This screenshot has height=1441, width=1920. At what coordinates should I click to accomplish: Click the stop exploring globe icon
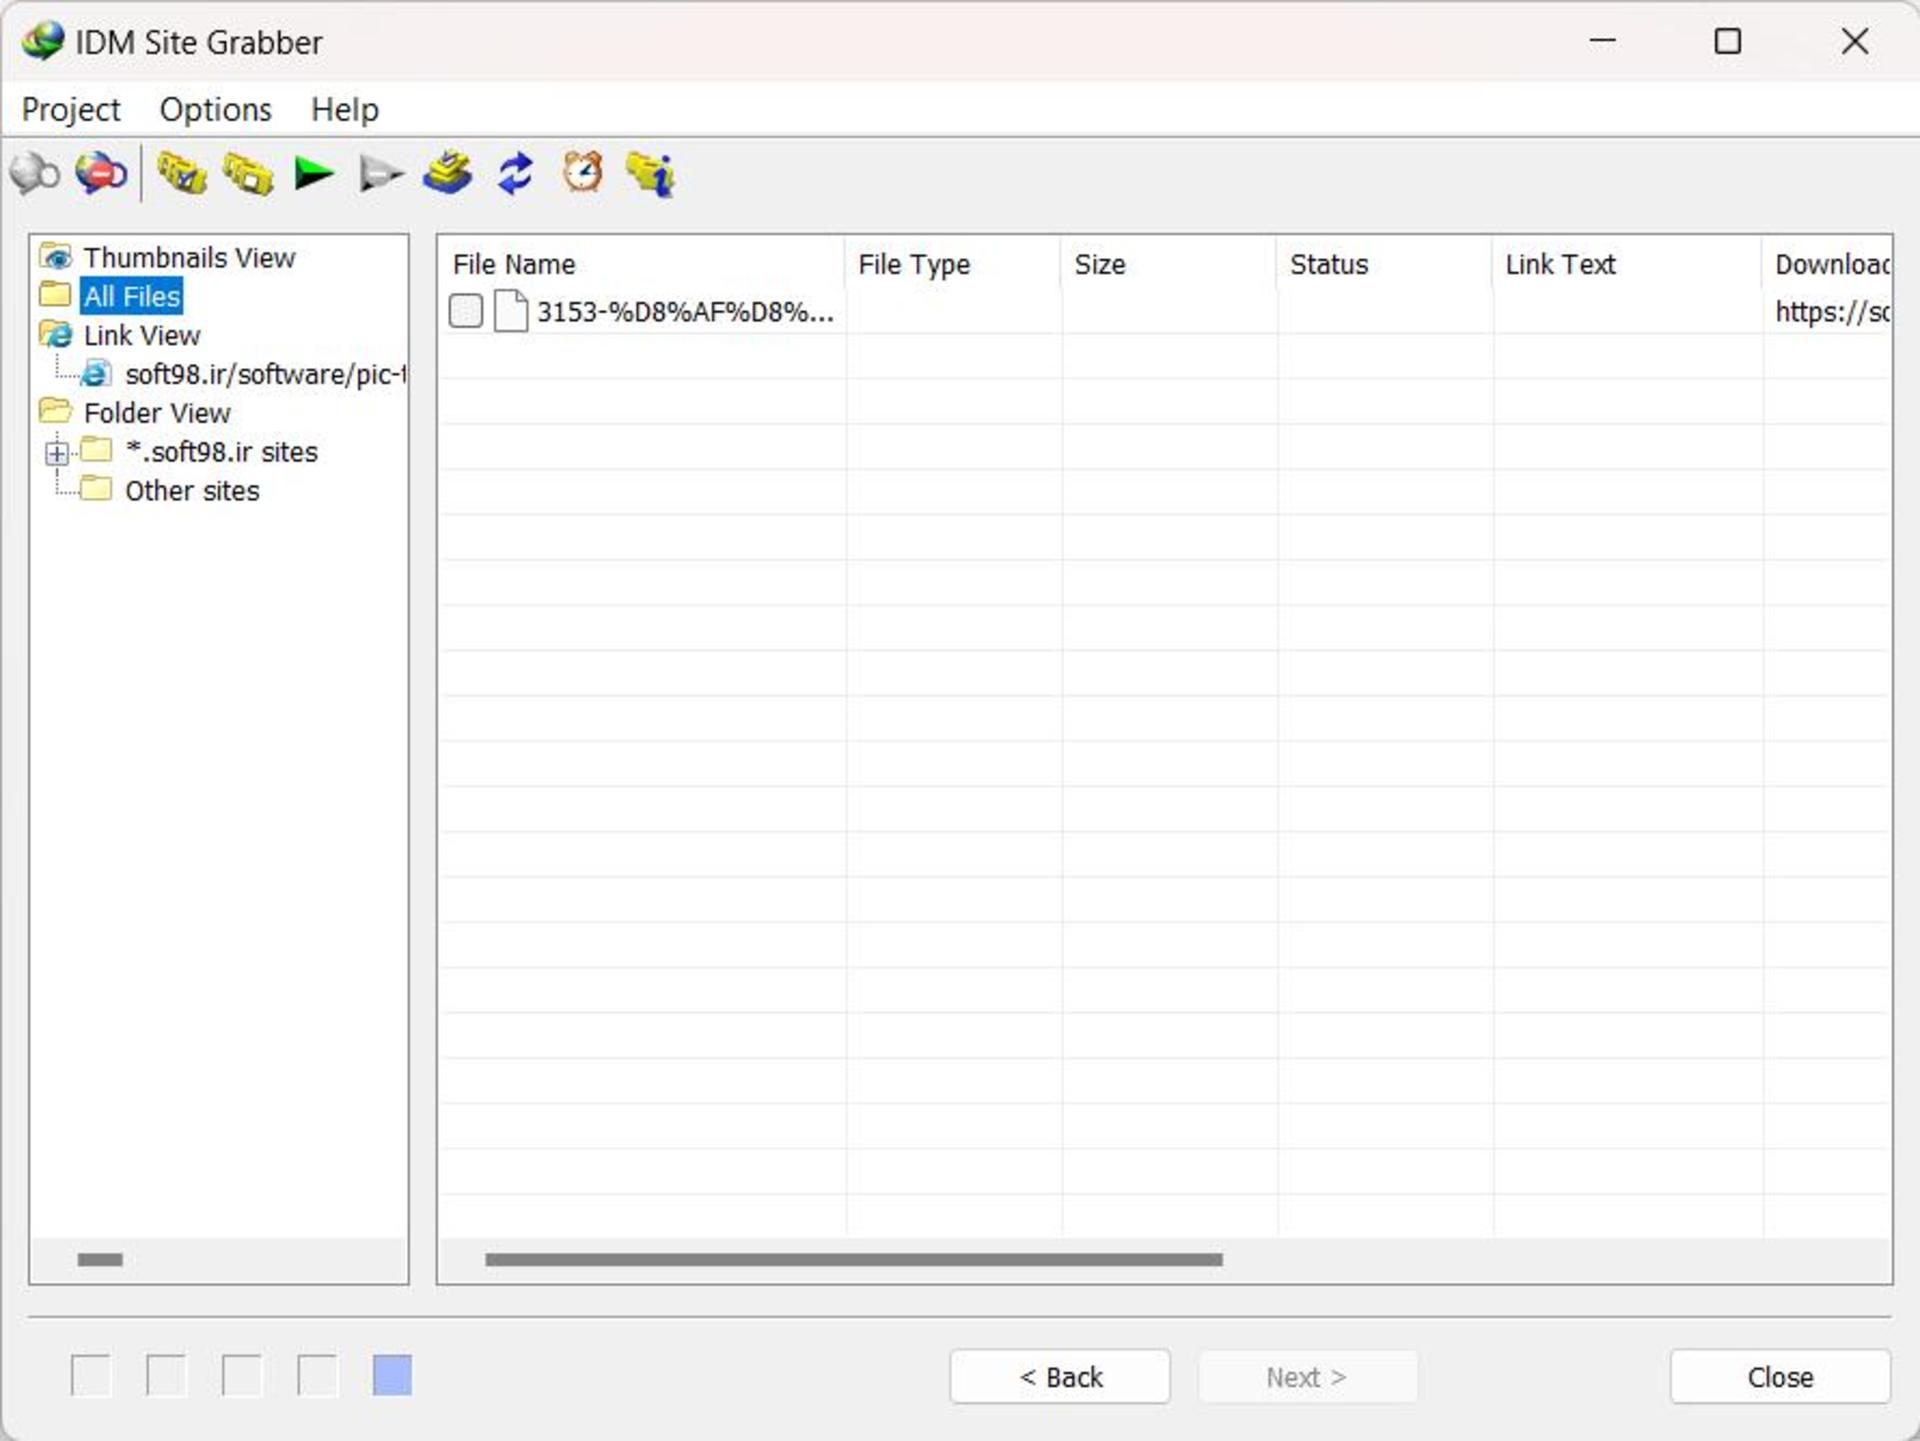coord(101,174)
